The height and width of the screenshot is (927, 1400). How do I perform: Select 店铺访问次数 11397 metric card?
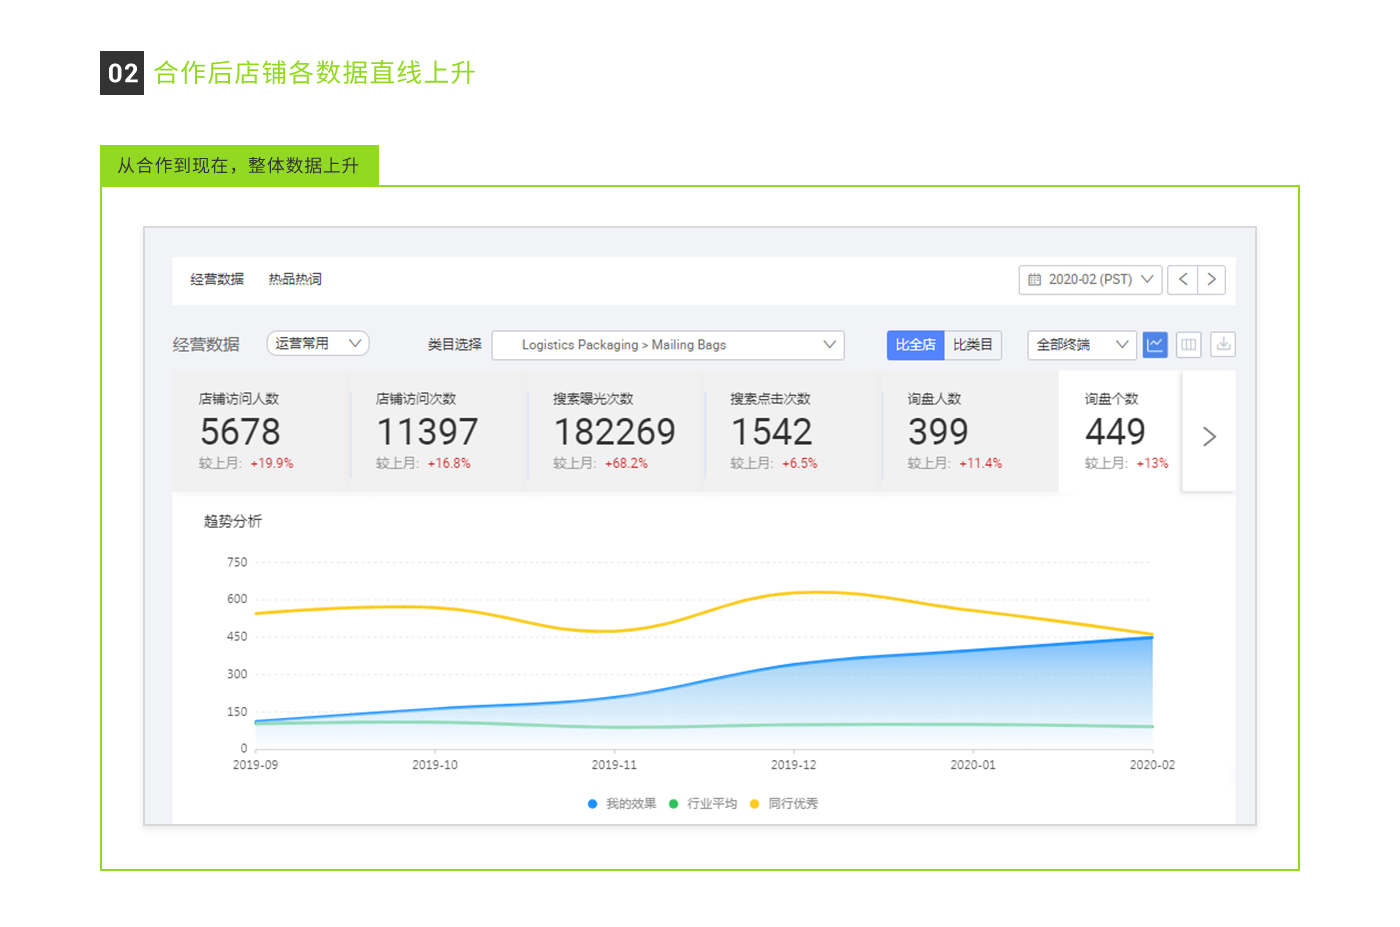tap(439, 431)
